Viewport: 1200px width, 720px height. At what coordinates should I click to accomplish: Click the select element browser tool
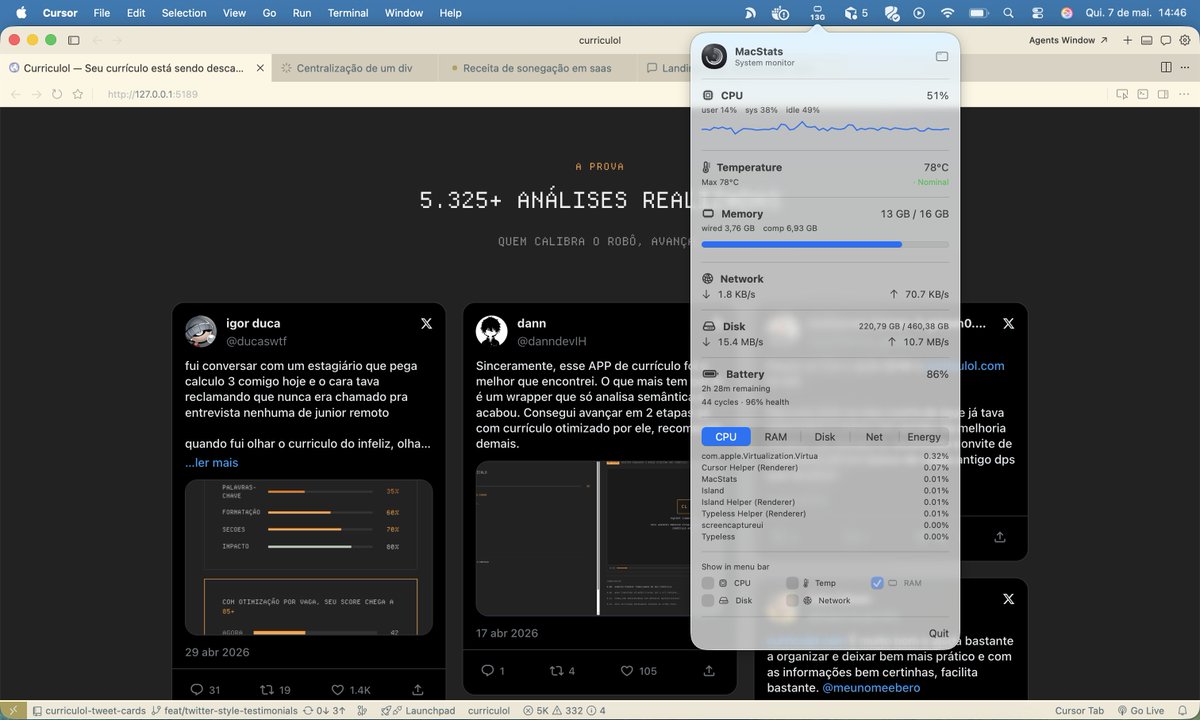[x=1122, y=94]
